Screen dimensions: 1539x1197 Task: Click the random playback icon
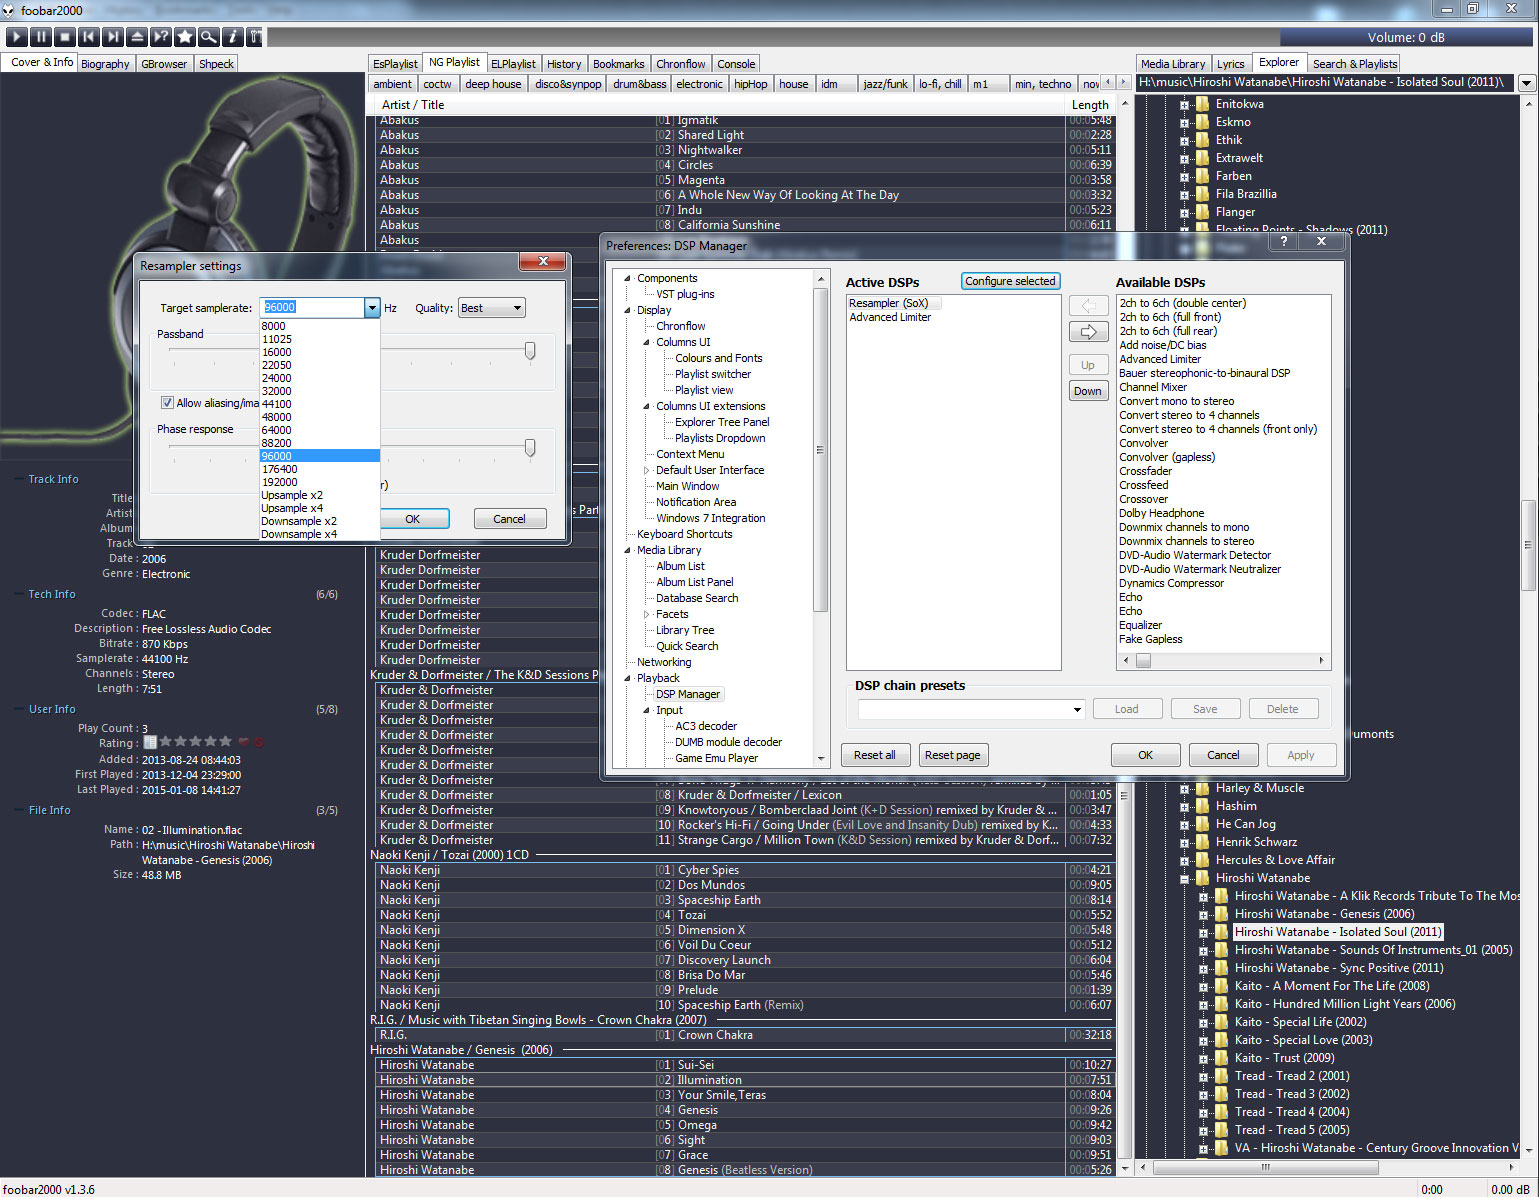tap(161, 37)
